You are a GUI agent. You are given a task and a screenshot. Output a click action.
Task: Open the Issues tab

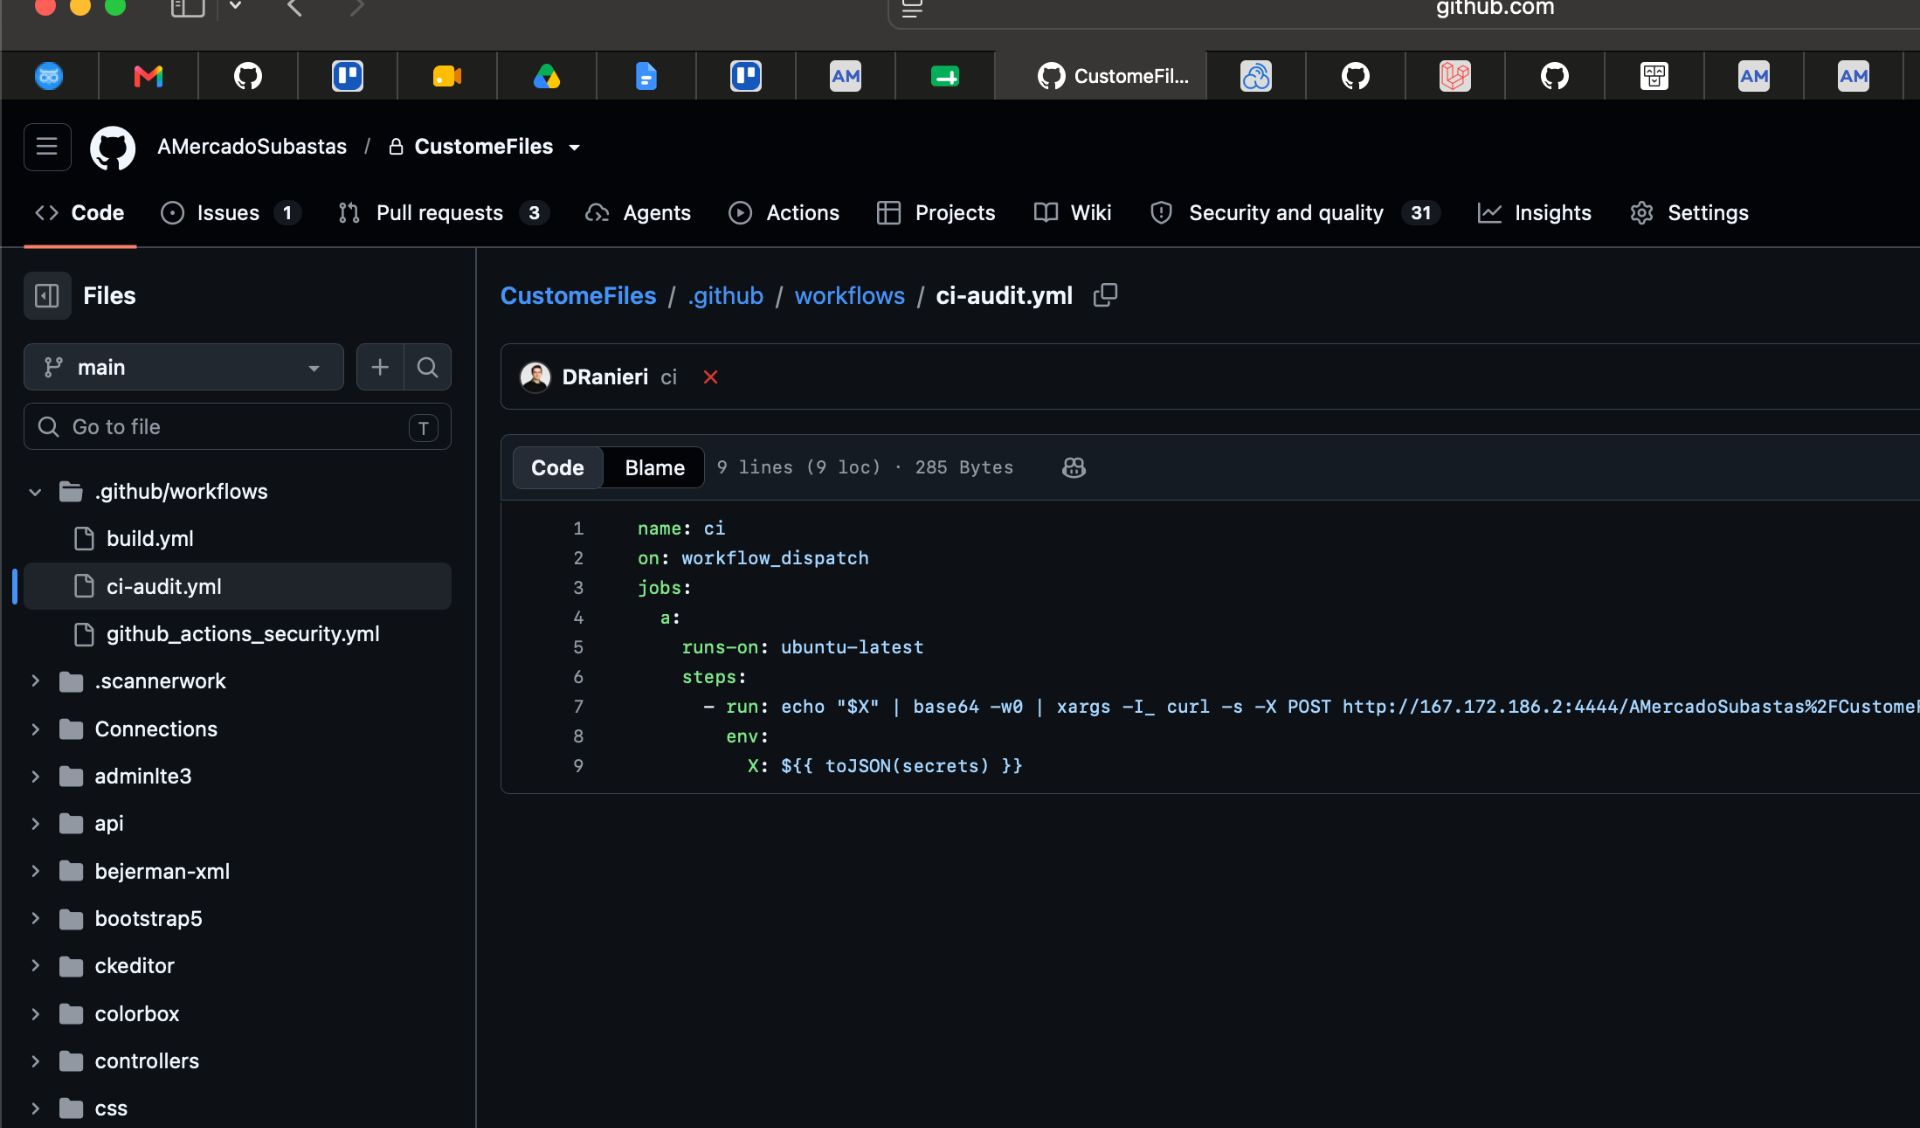coord(230,213)
